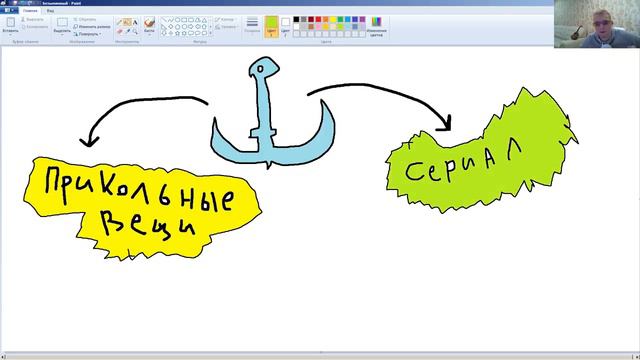Open the shape Outline dropdown
640x360 pixels.
tap(225, 20)
